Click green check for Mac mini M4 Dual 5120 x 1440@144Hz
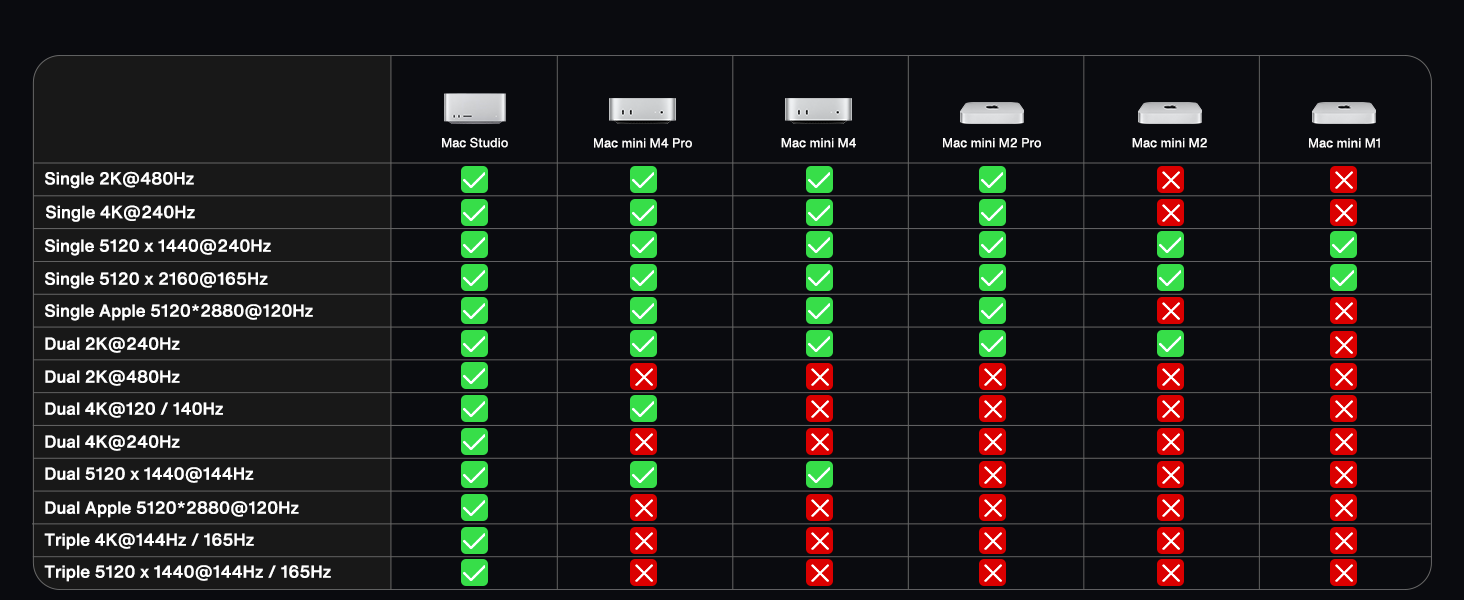The width and height of the screenshot is (1464, 600). tap(819, 474)
